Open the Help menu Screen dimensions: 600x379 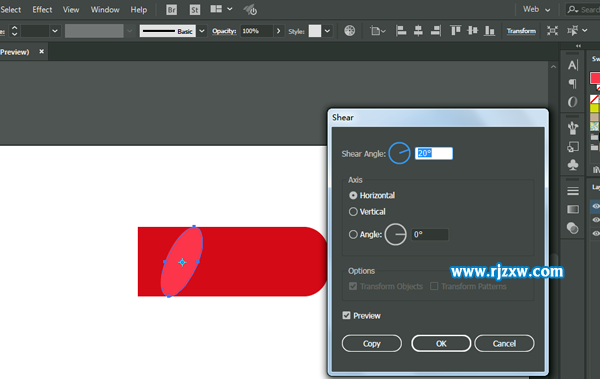point(139,10)
